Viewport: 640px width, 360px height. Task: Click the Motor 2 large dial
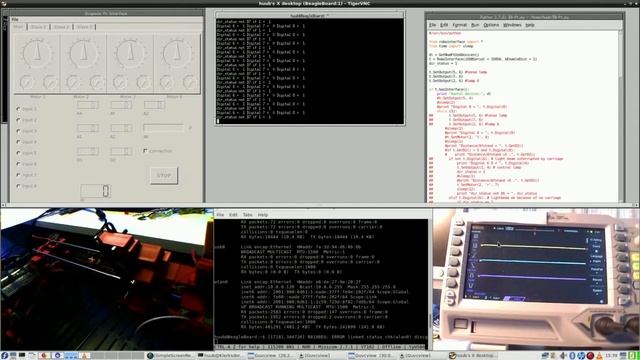(84, 53)
